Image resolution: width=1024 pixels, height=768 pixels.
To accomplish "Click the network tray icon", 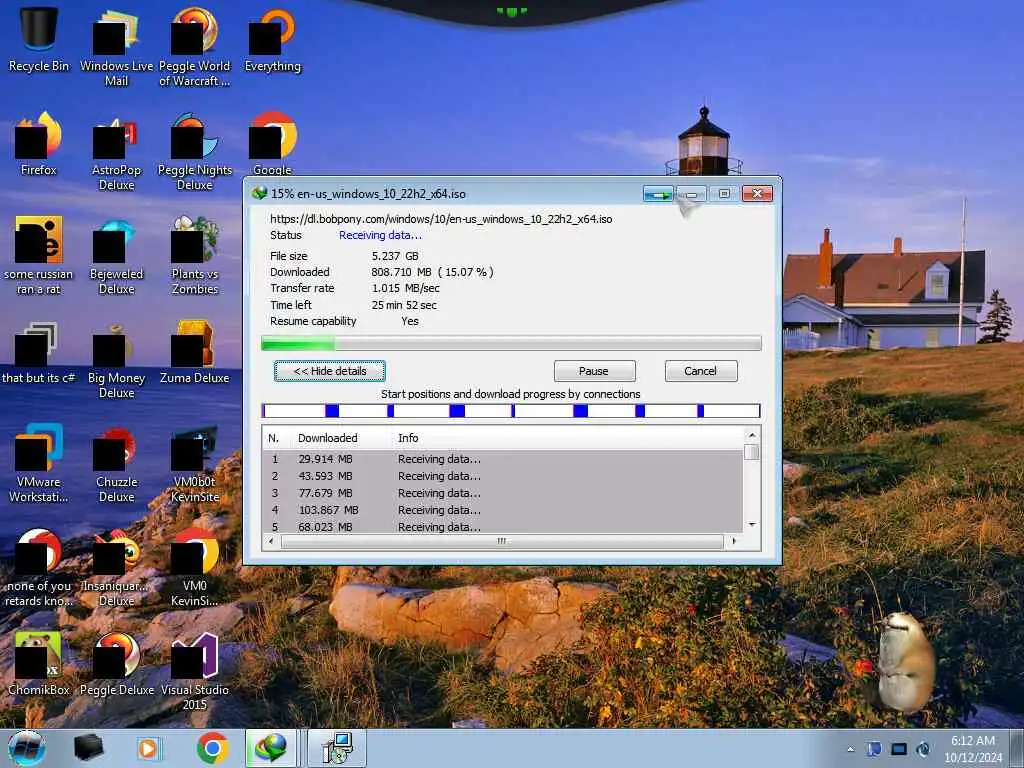I will tap(874, 749).
